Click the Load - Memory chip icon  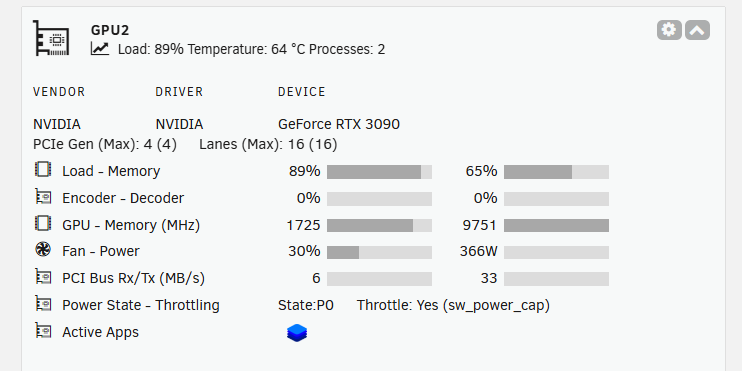click(x=43, y=169)
